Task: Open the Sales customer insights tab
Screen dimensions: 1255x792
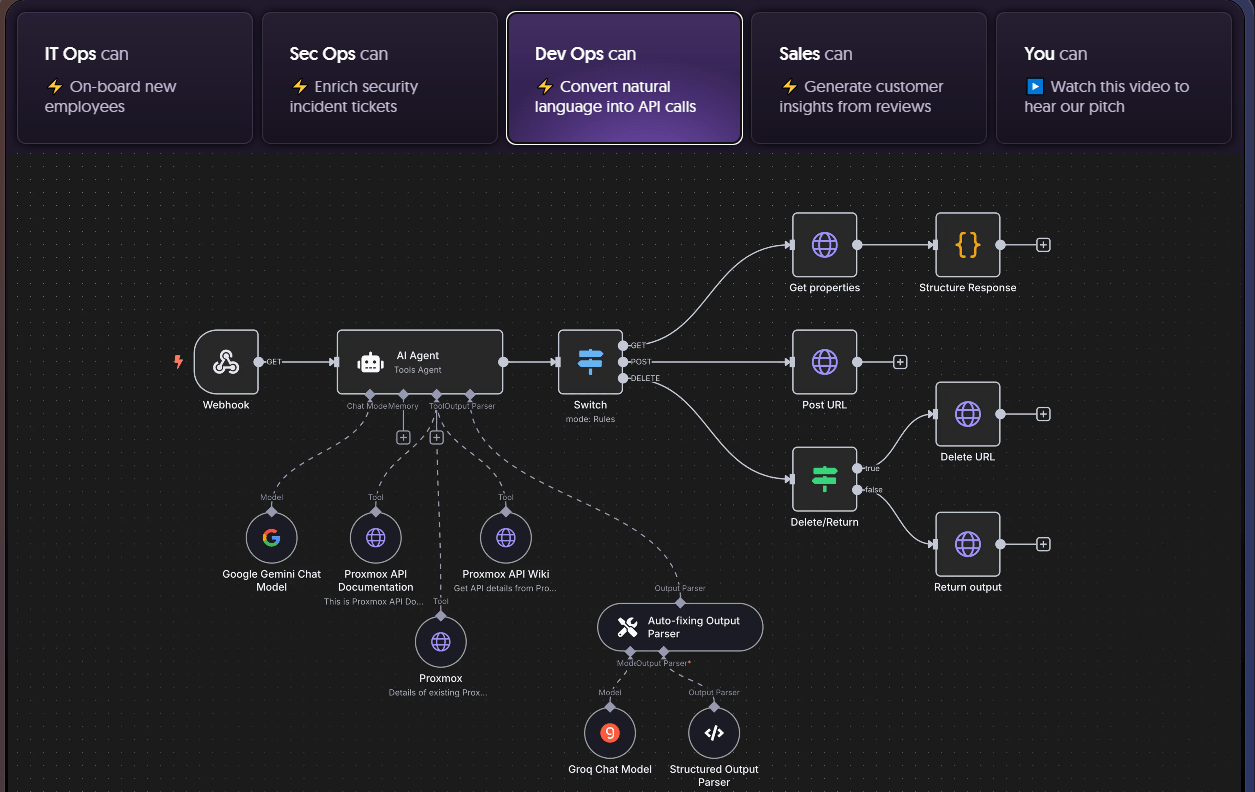Action: [x=869, y=78]
